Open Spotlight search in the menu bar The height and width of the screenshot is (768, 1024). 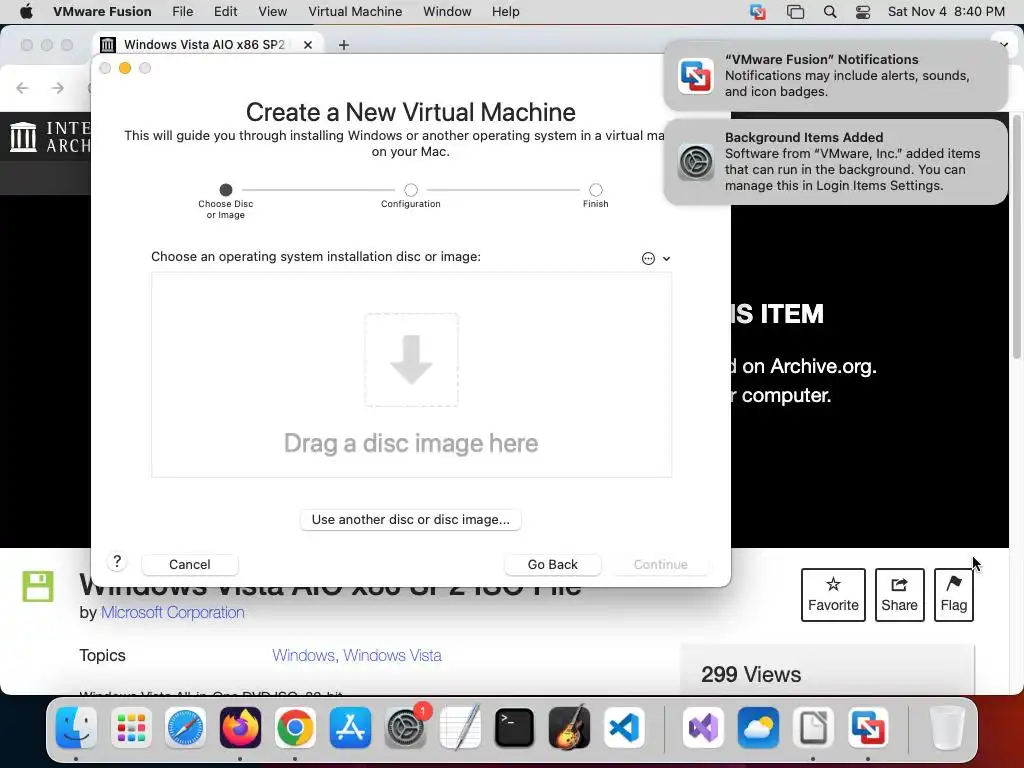tap(830, 12)
